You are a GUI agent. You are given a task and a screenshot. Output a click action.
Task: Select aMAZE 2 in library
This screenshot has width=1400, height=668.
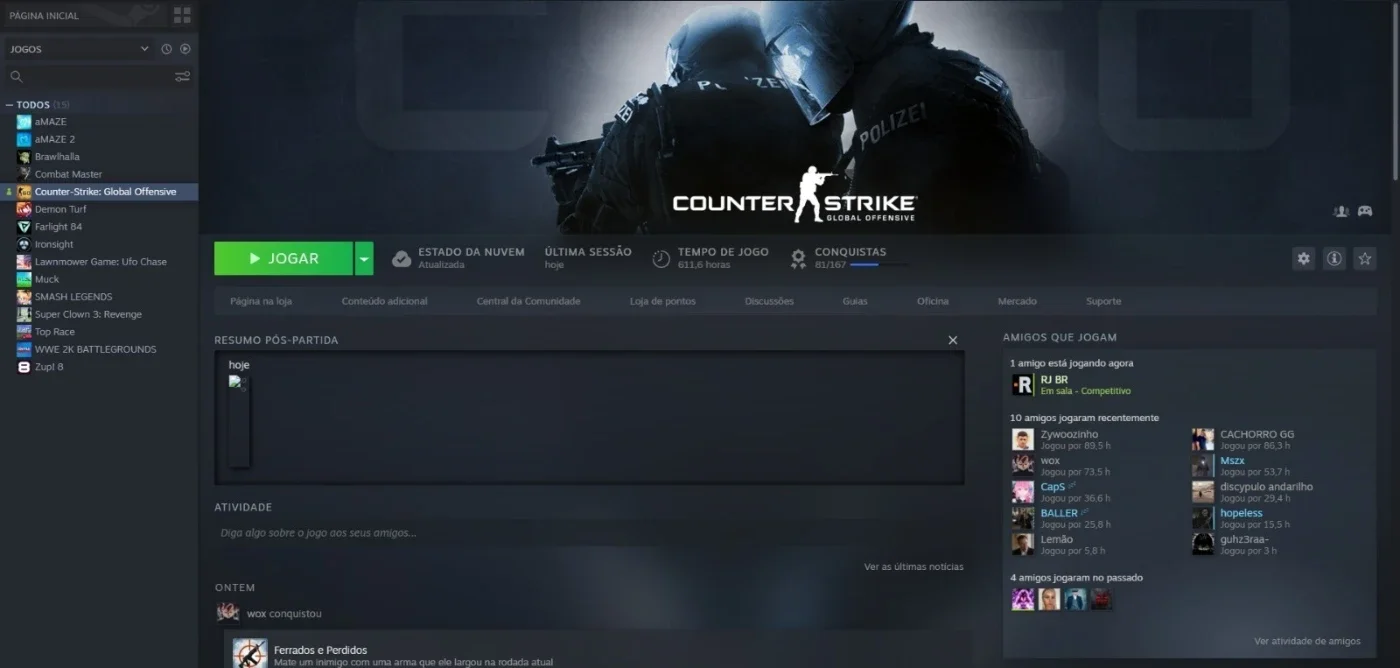tap(55, 139)
